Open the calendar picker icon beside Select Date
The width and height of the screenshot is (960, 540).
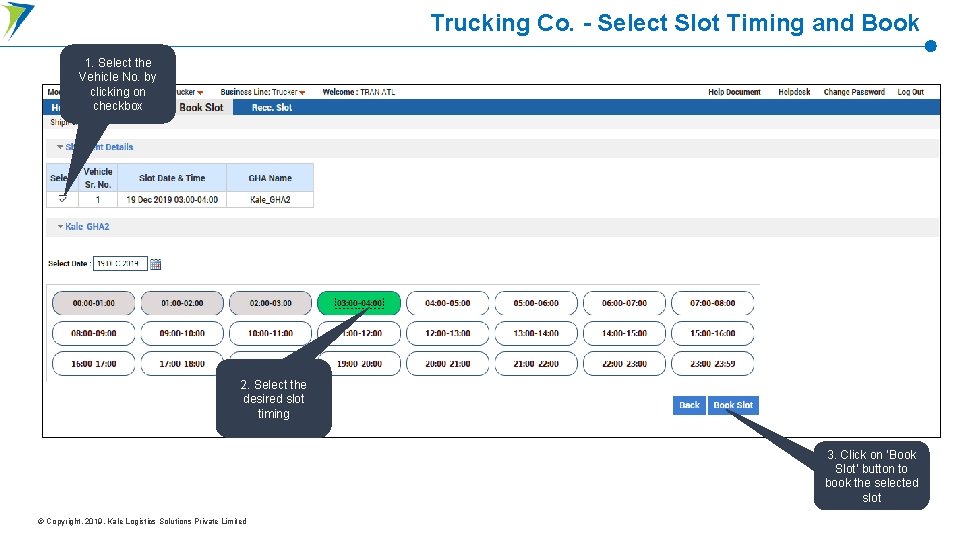pyautogui.click(x=156, y=264)
